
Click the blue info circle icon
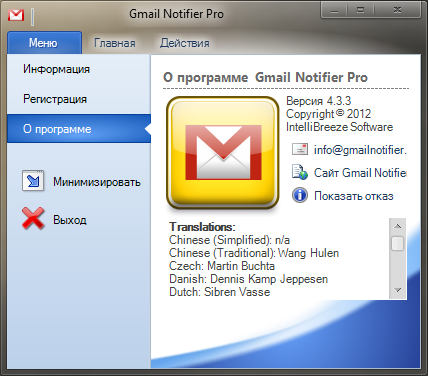300,195
